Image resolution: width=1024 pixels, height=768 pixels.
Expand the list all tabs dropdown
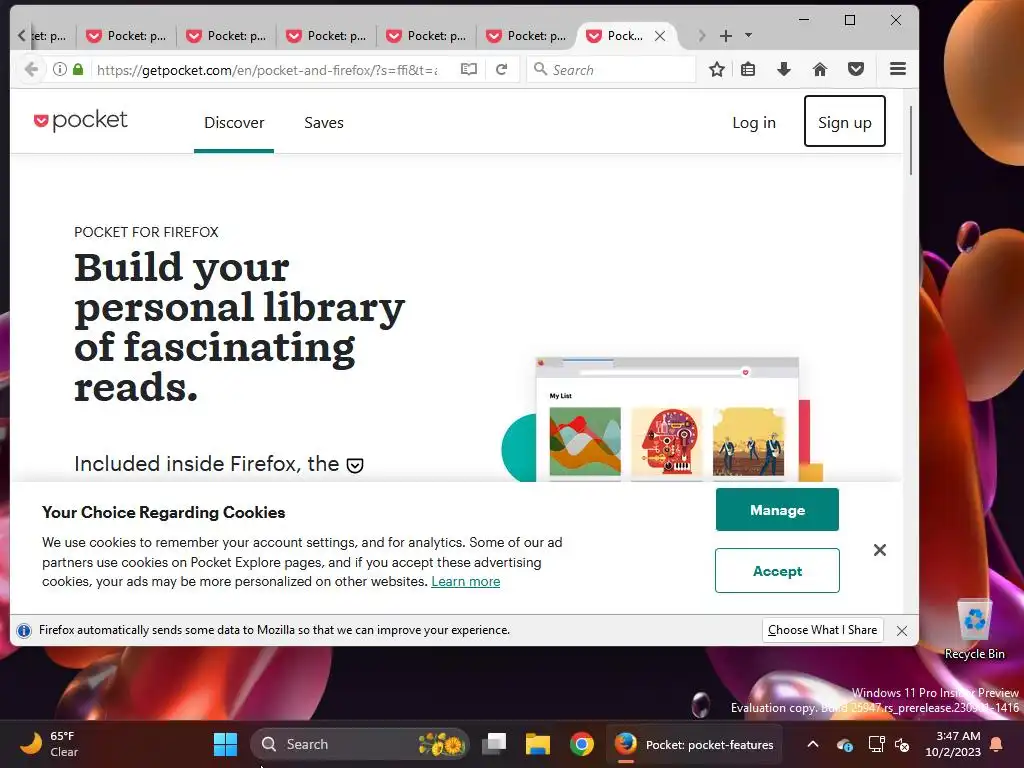[749, 36]
